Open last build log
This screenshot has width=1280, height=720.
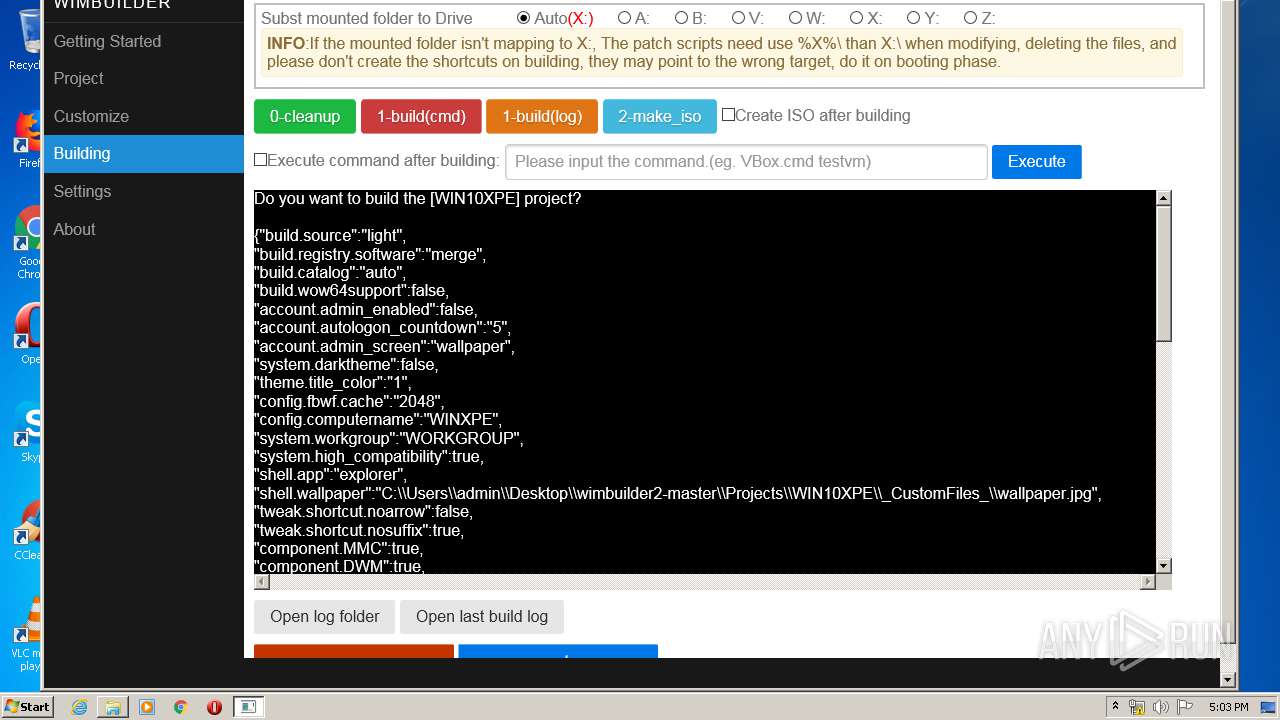click(482, 617)
